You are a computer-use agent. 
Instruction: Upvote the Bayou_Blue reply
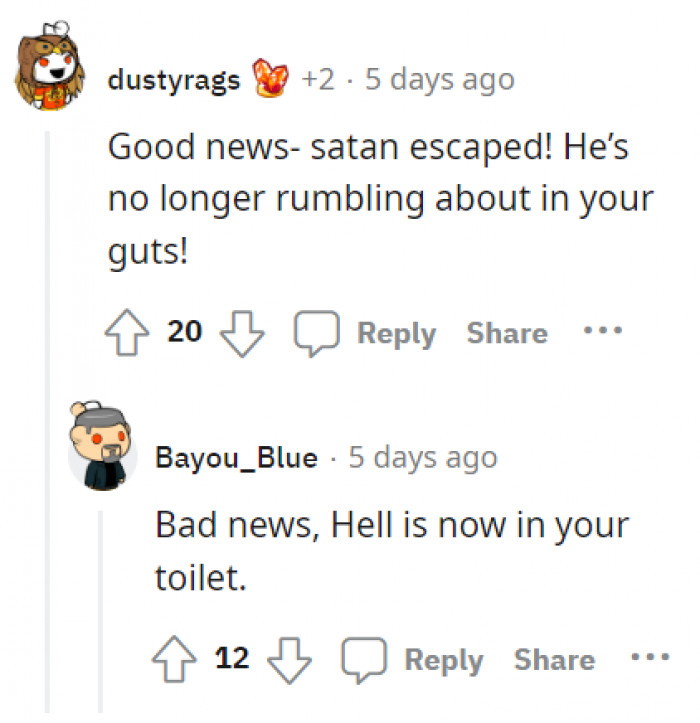tap(174, 659)
